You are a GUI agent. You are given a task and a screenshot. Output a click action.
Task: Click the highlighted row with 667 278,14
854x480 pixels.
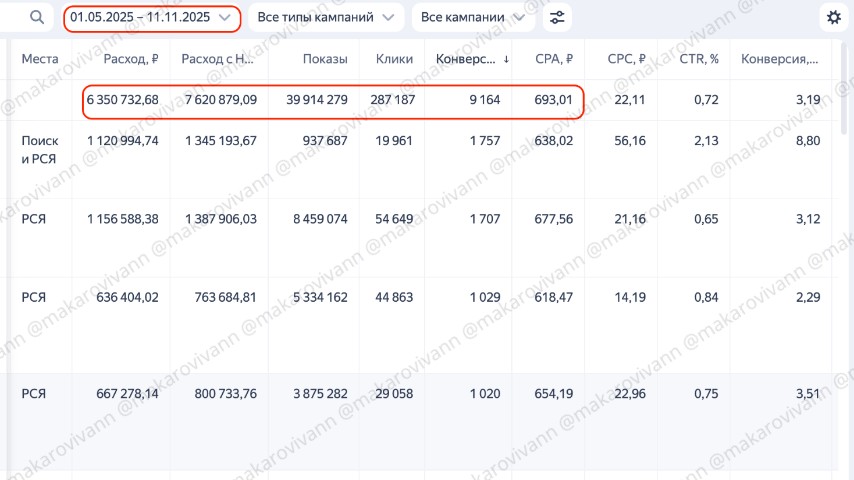[x=122, y=394]
